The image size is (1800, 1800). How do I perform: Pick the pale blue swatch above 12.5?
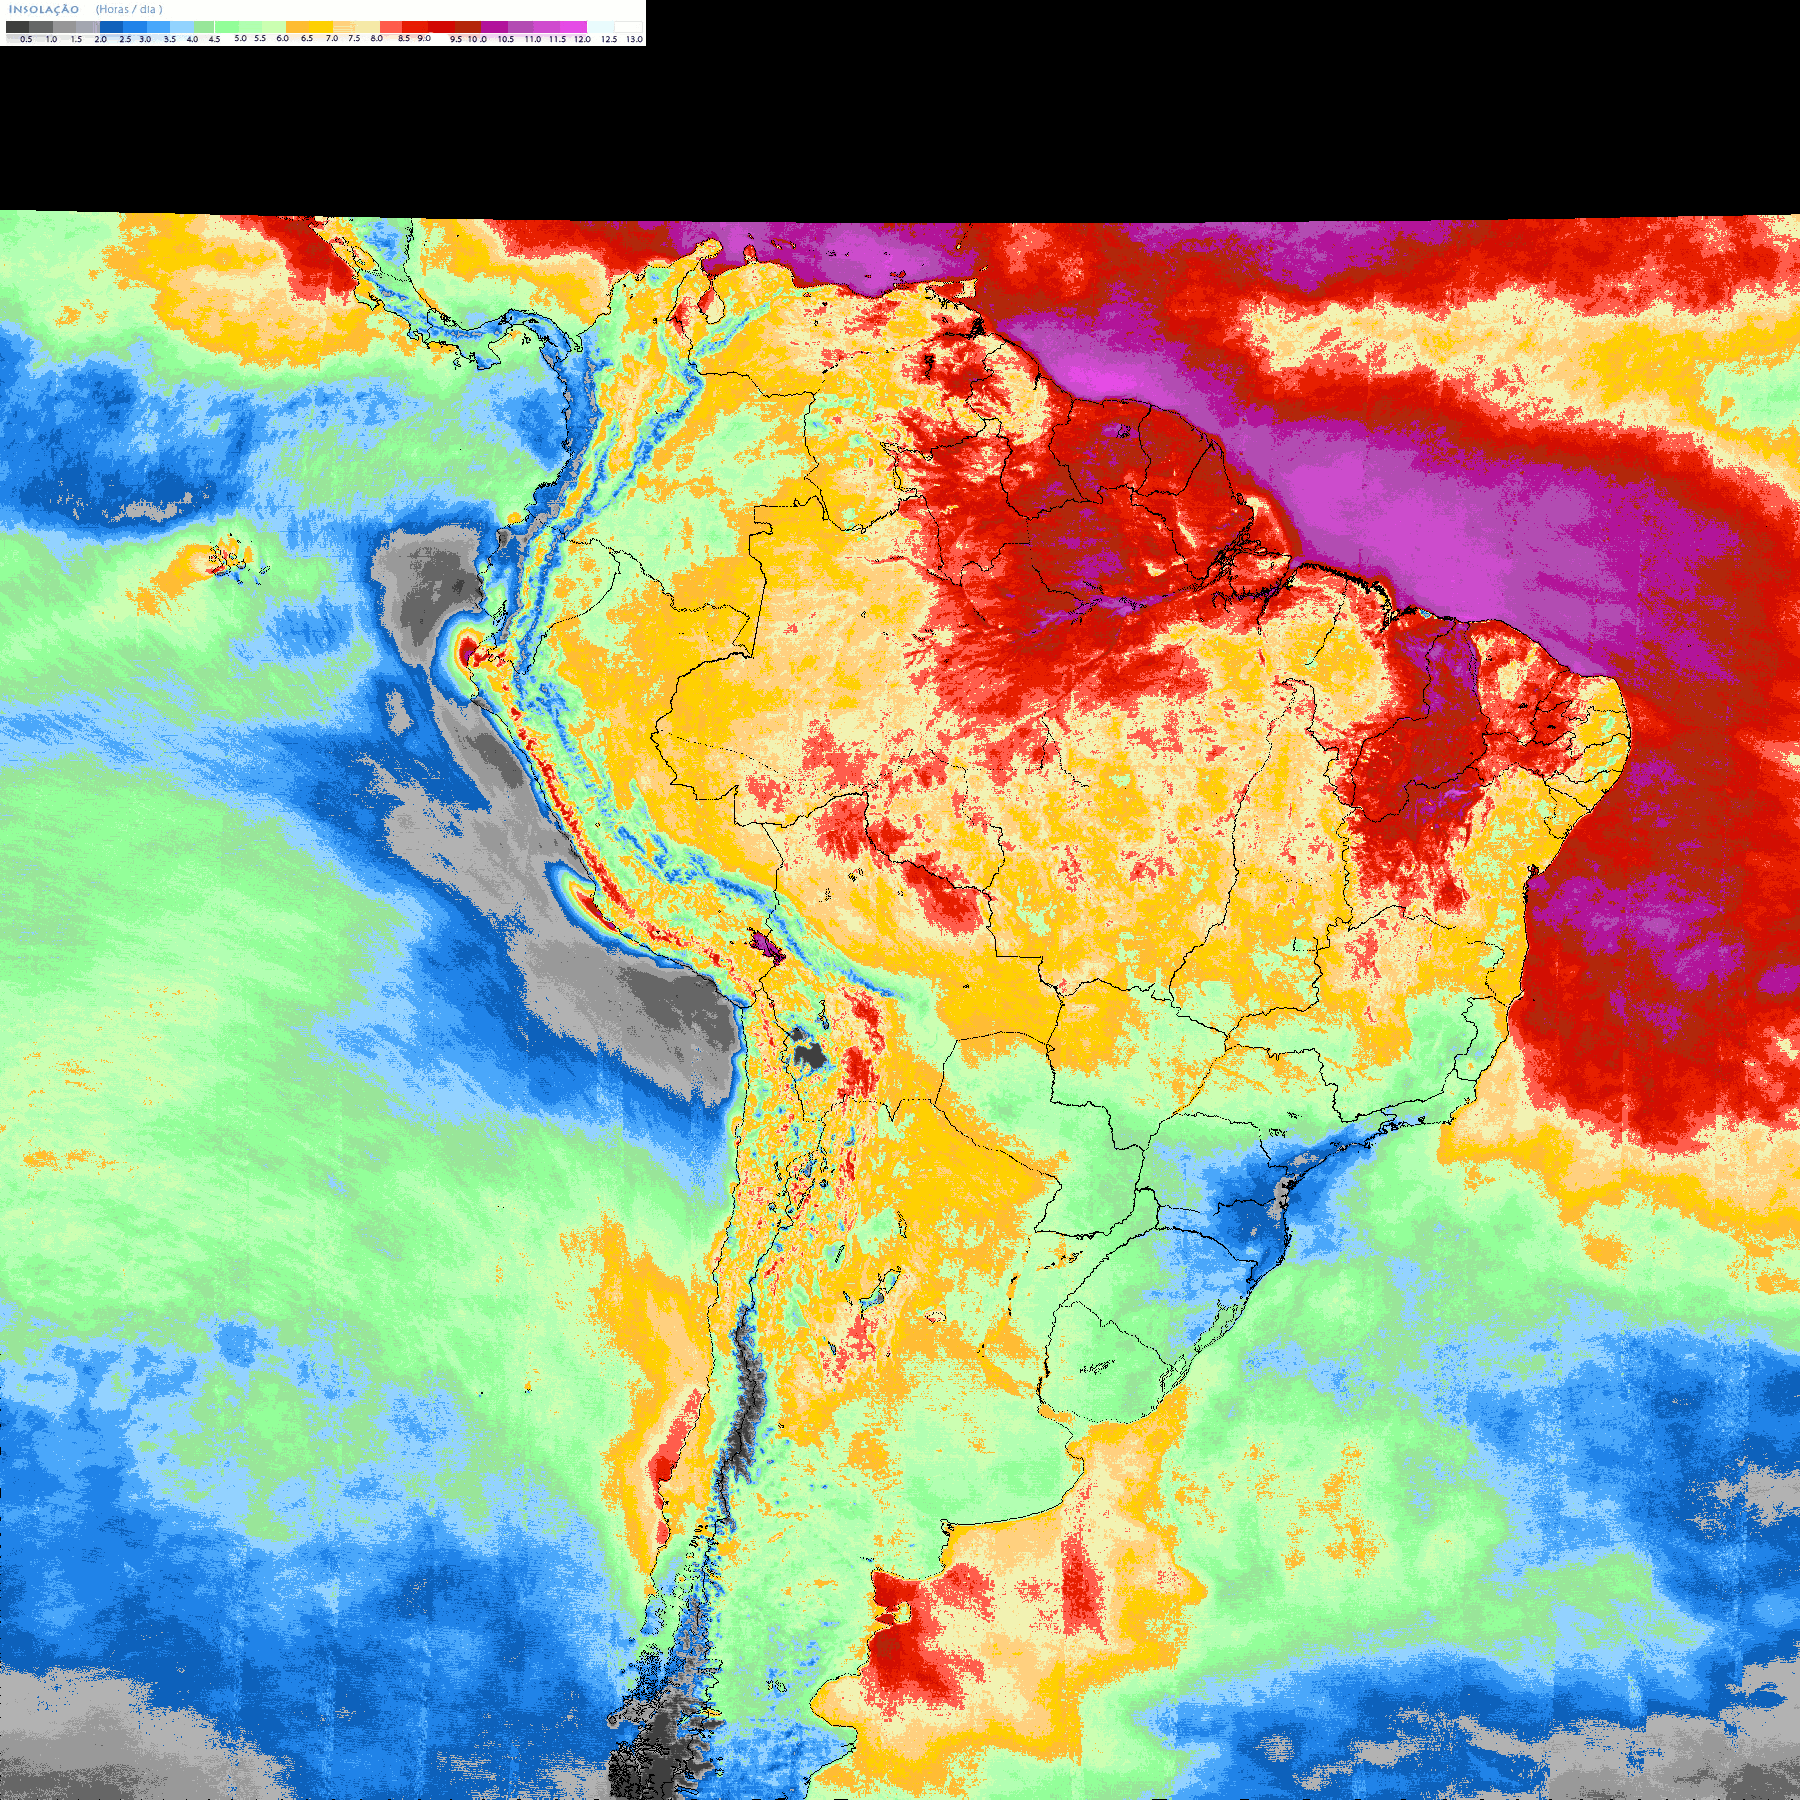(600, 27)
